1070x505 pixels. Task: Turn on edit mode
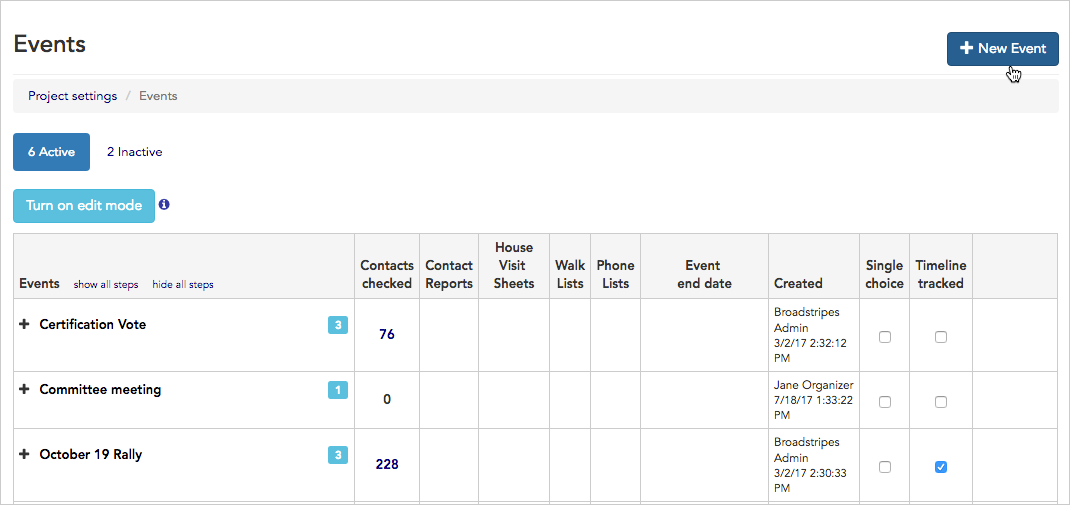pyautogui.click(x=84, y=205)
